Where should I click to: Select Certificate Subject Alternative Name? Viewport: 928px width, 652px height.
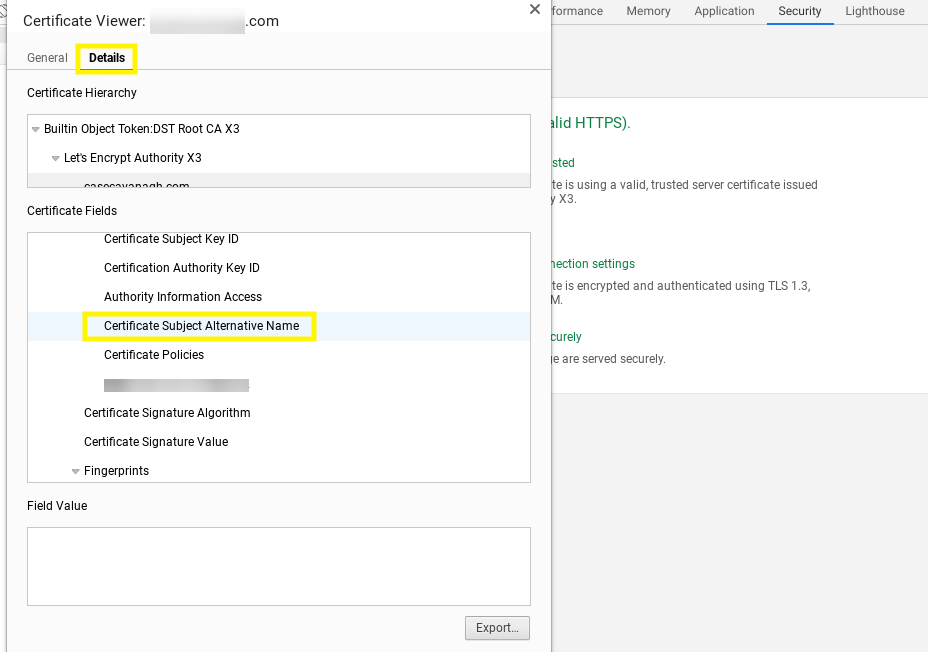click(x=198, y=326)
